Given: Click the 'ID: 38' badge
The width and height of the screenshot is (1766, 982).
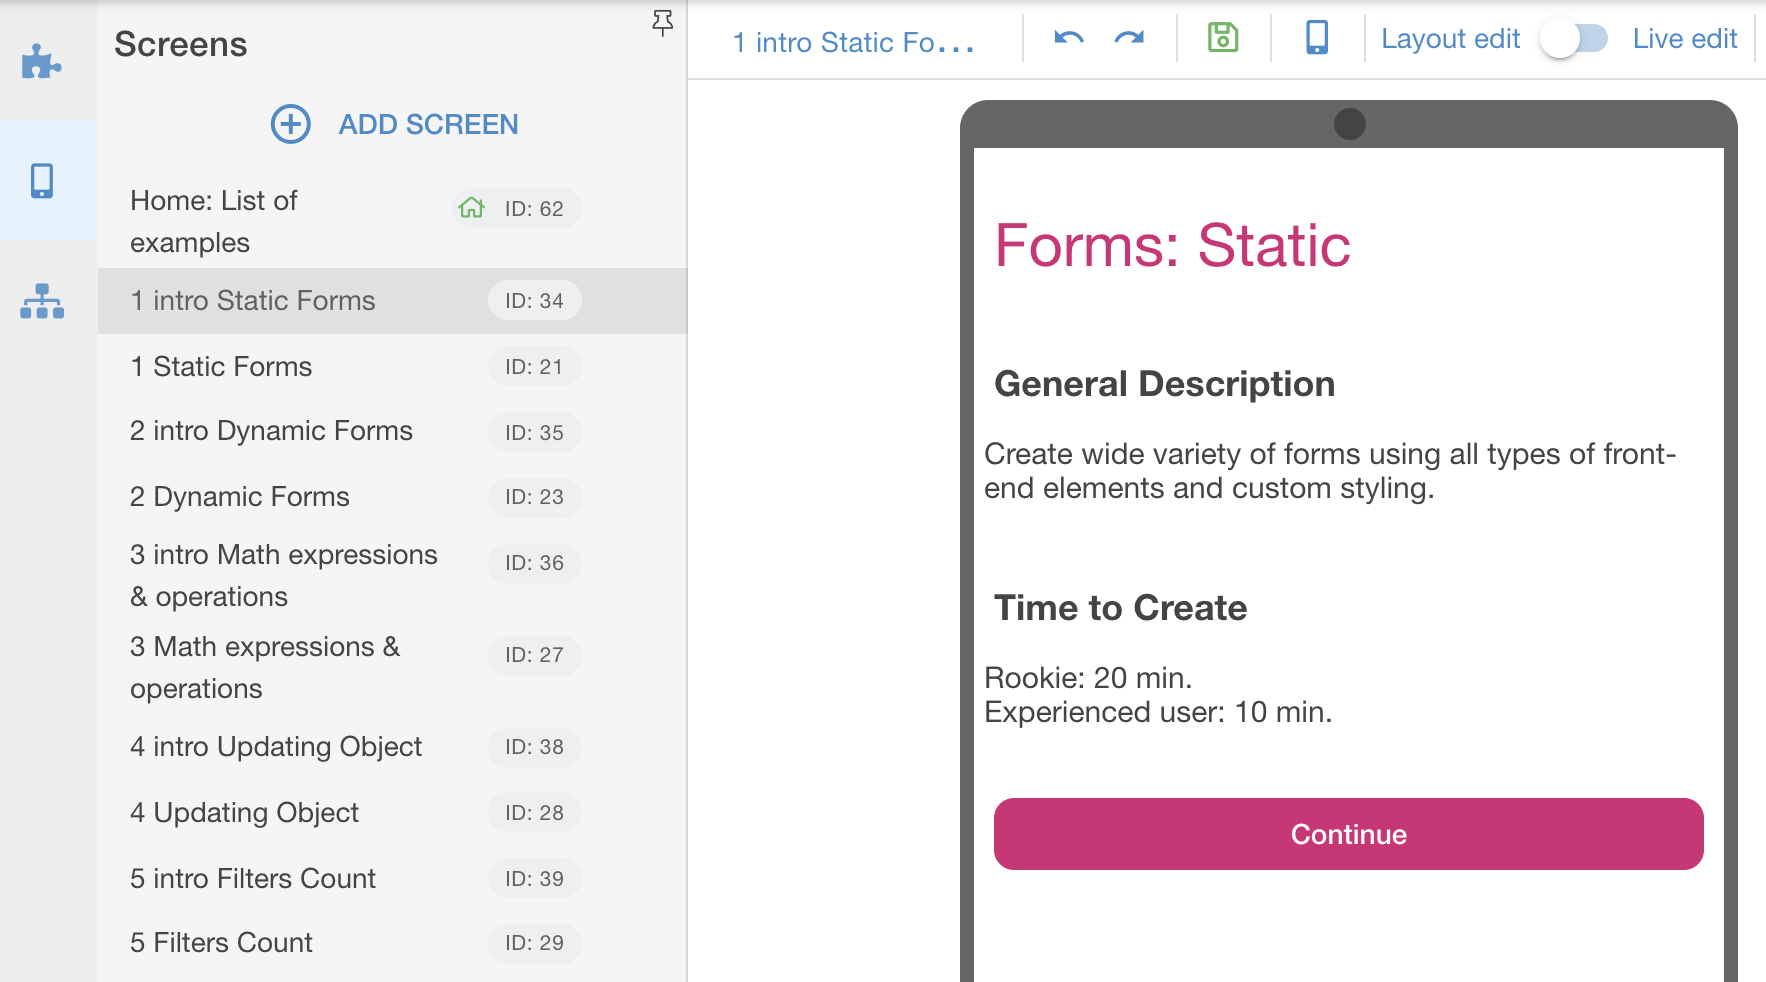Looking at the screenshot, I should [x=534, y=747].
